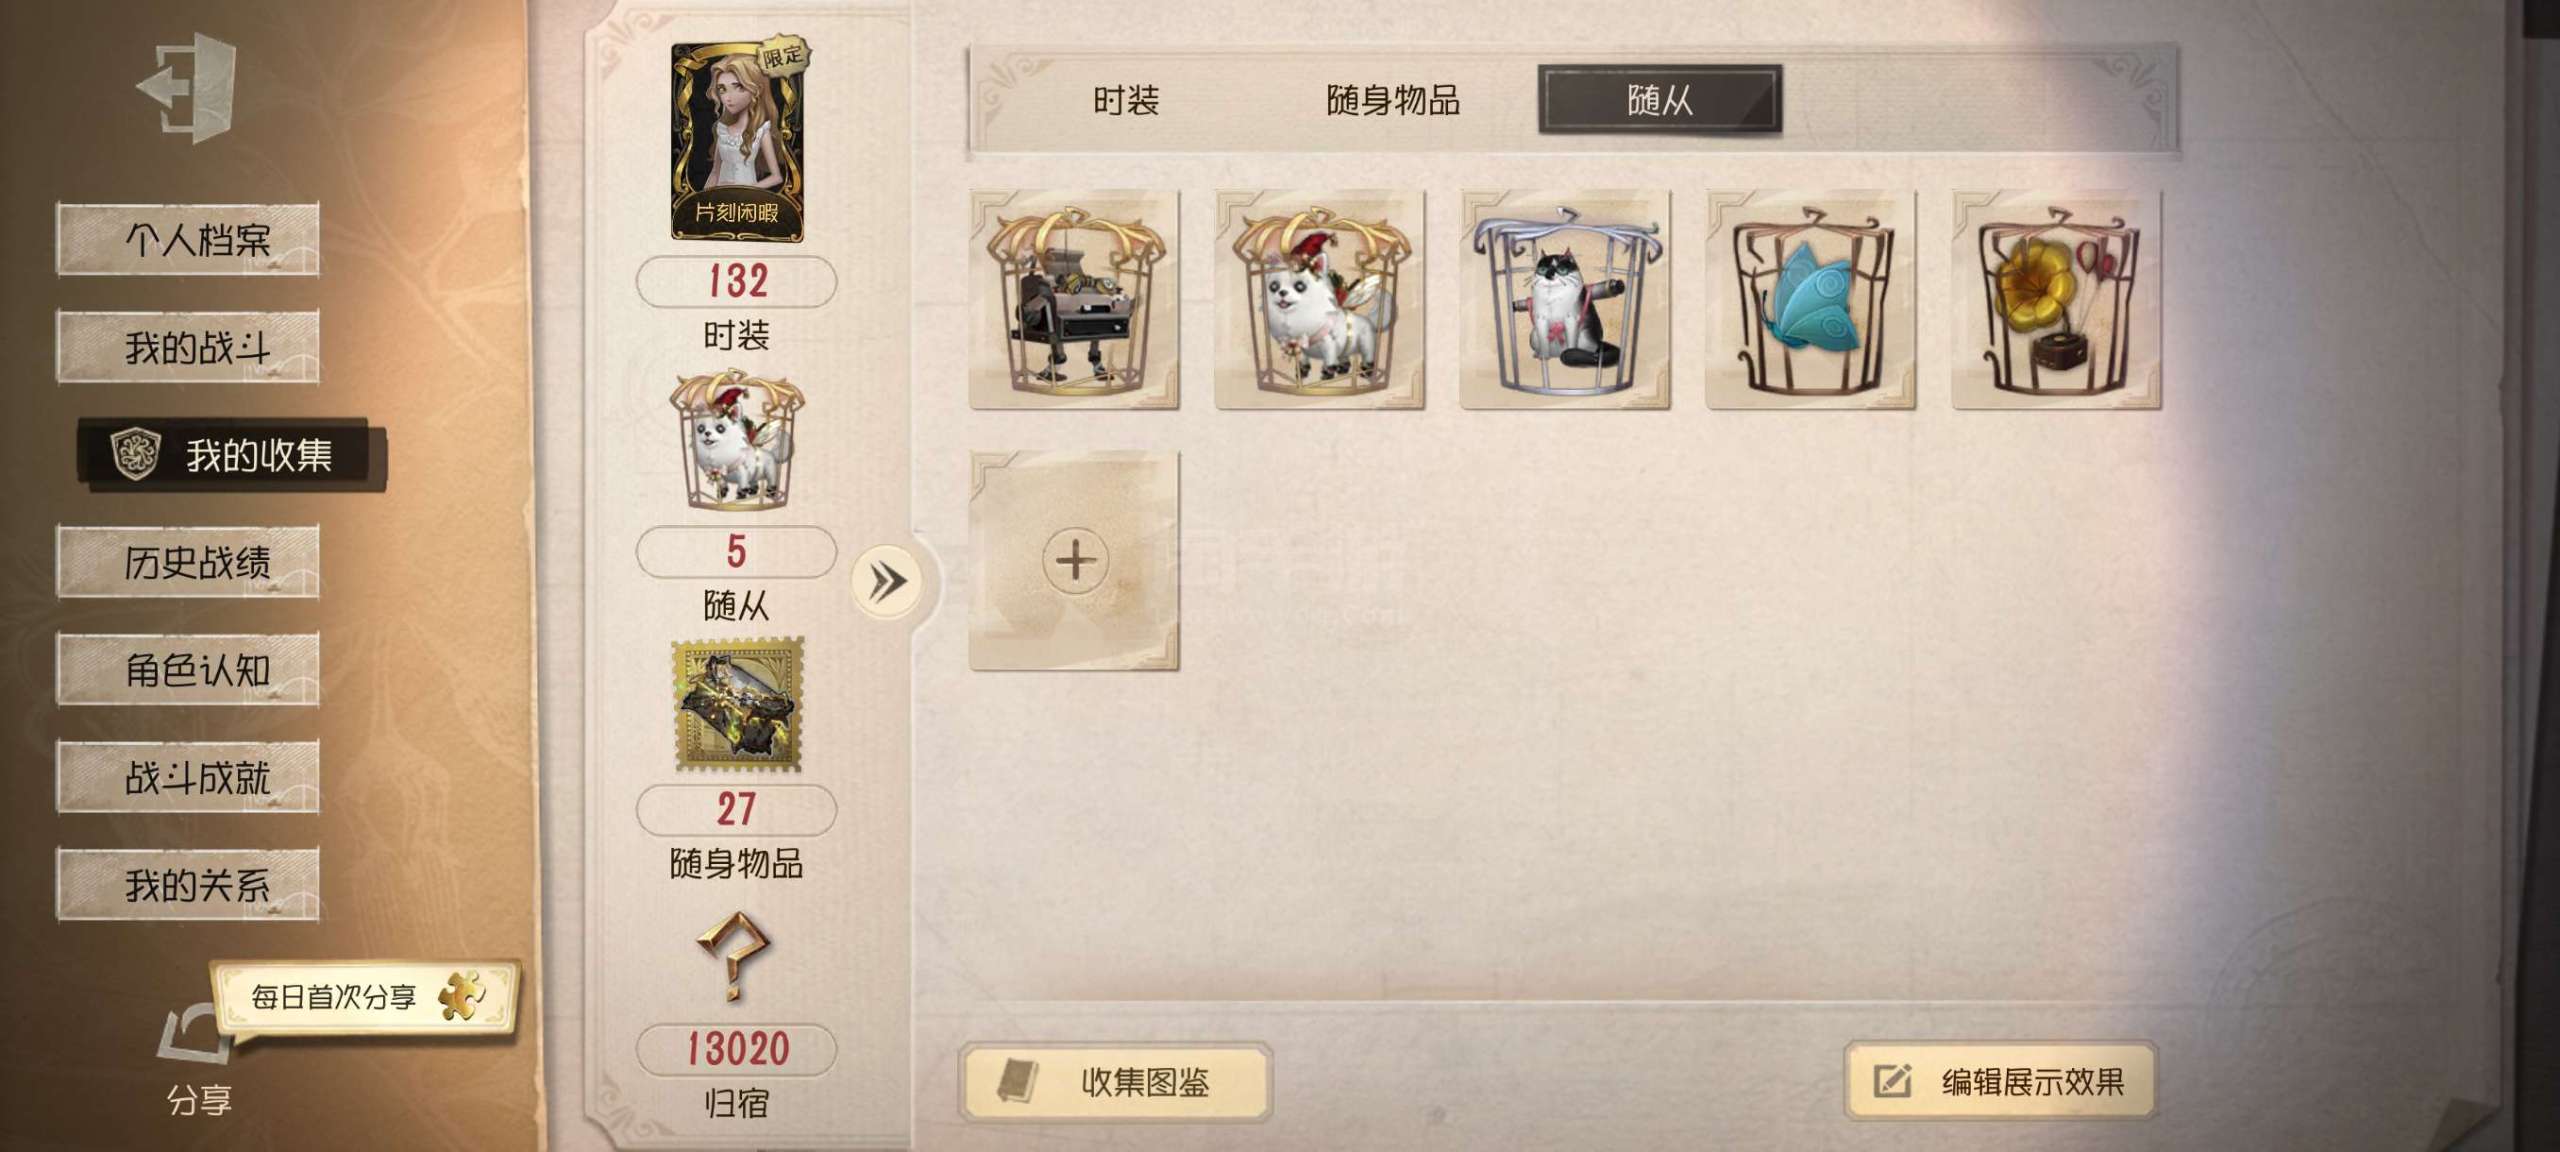2560x1152 pixels.
Task: Click the 每日首次分享 puzzle banner
Action: (366, 996)
